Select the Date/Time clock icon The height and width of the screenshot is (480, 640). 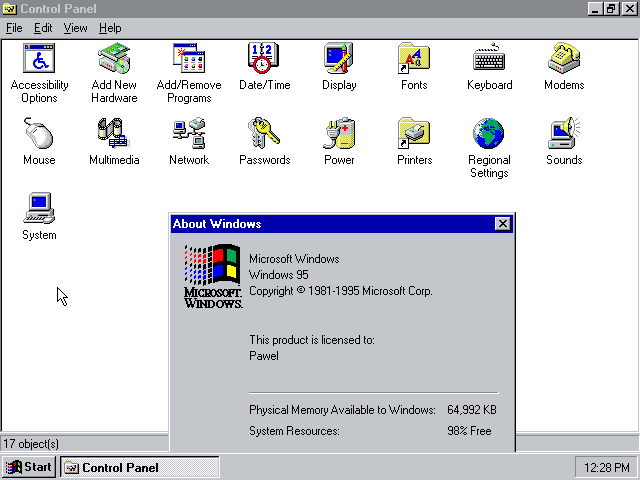264,58
